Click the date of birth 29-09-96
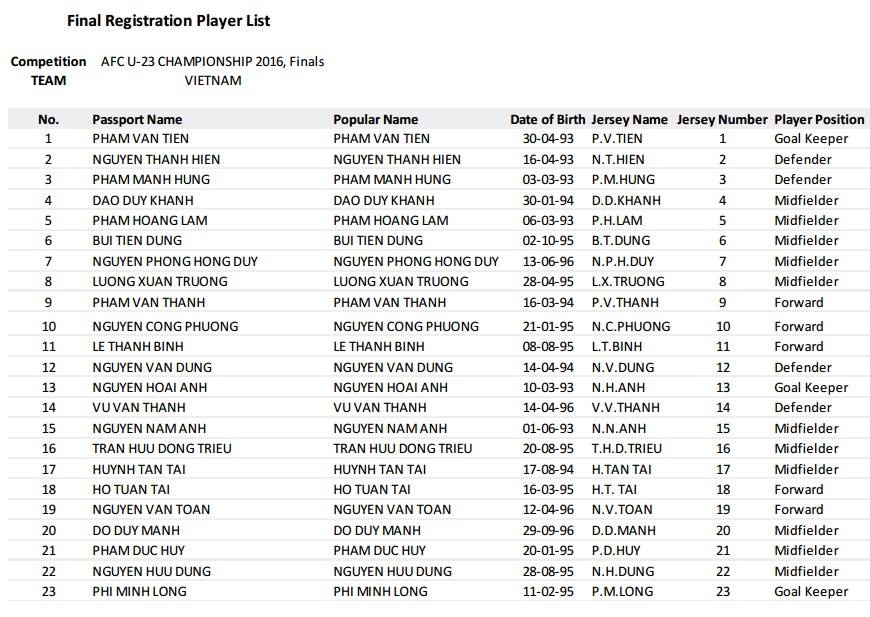 (x=547, y=530)
